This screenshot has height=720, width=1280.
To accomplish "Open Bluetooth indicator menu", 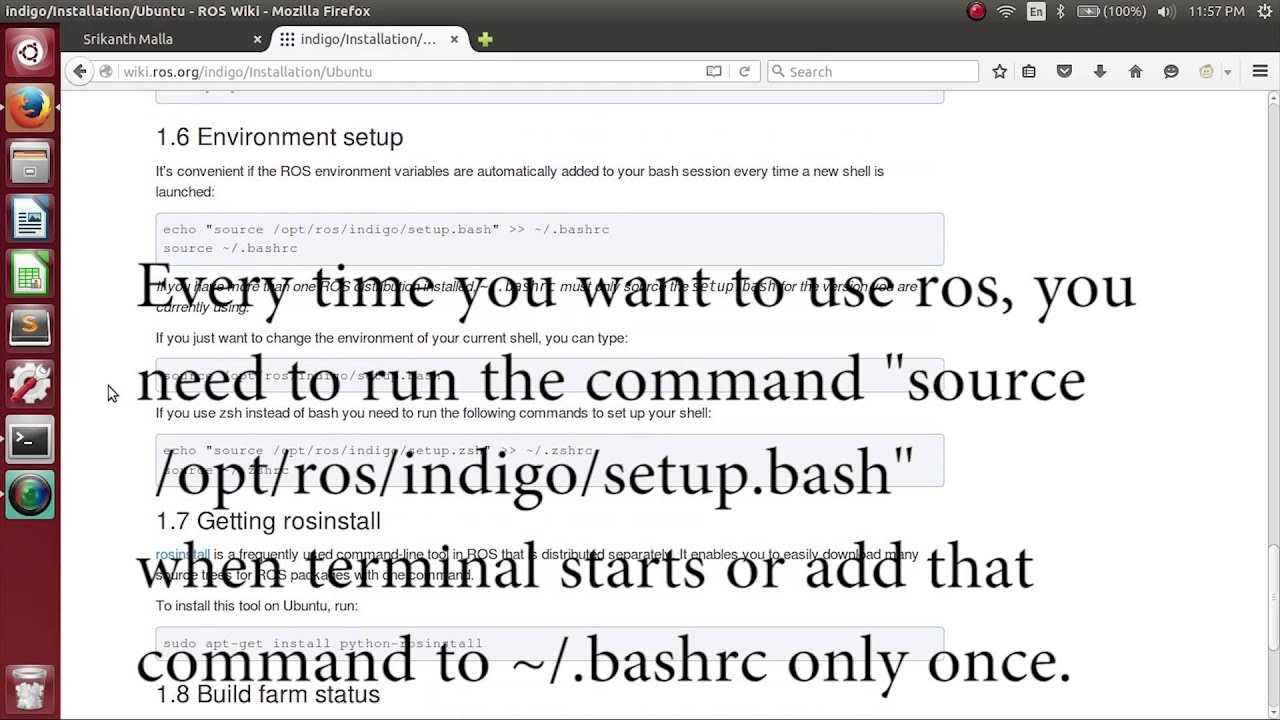I will tap(1061, 11).
